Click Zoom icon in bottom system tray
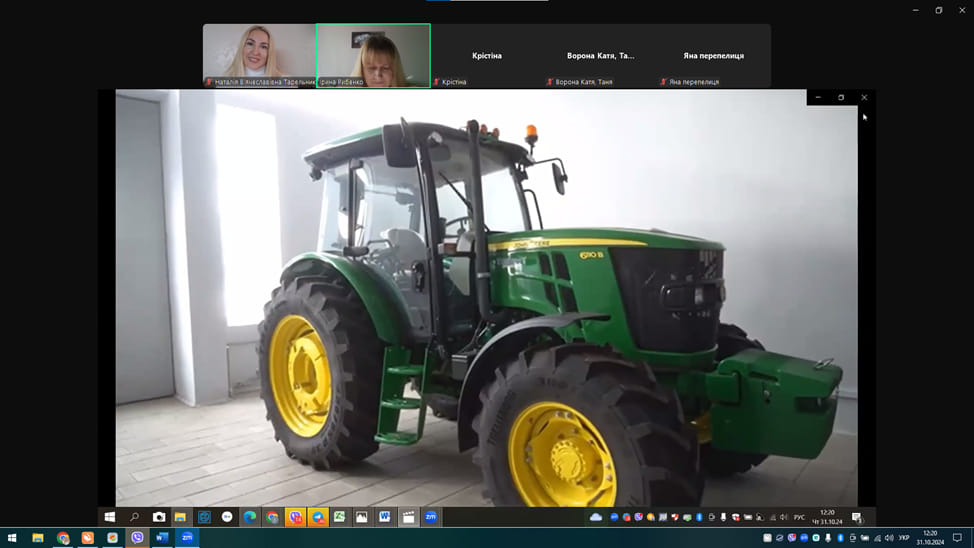 coord(804,538)
